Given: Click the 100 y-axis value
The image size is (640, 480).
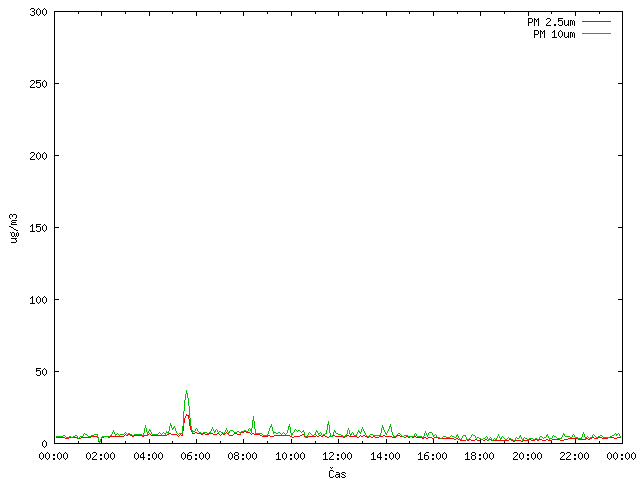Looking at the screenshot, I should pyautogui.click(x=38, y=300).
